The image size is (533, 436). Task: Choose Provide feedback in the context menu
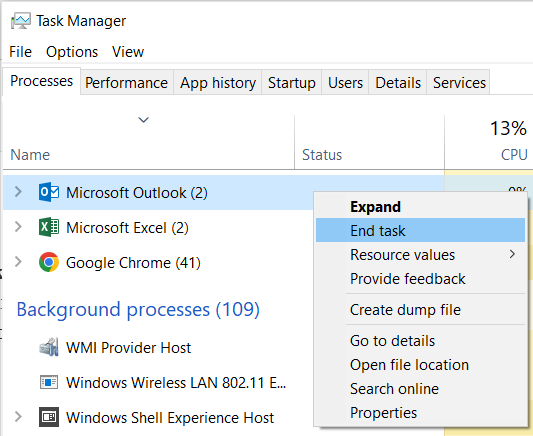pos(420,279)
